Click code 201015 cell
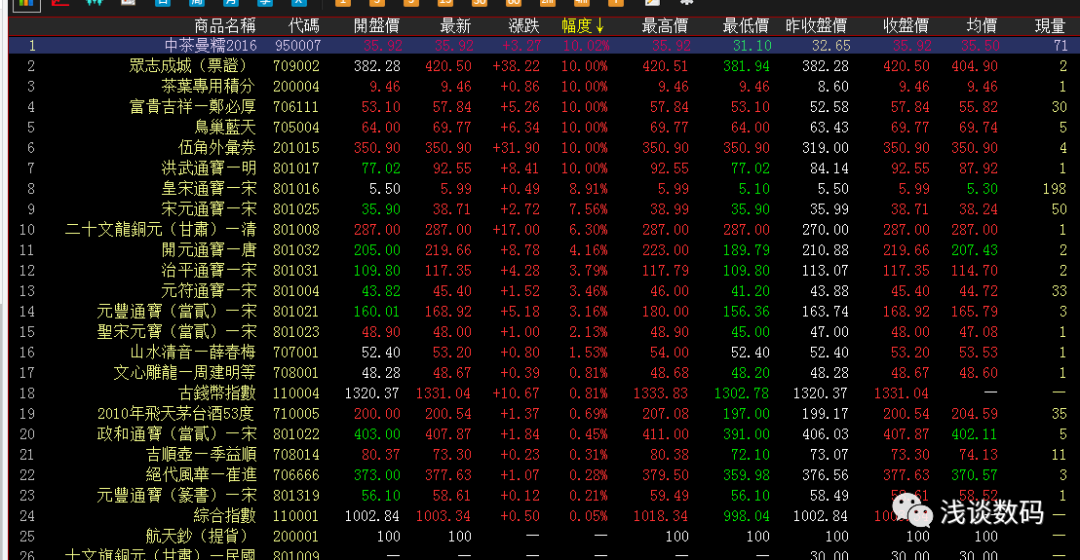Viewport: 1080px width, 560px height. point(296,148)
